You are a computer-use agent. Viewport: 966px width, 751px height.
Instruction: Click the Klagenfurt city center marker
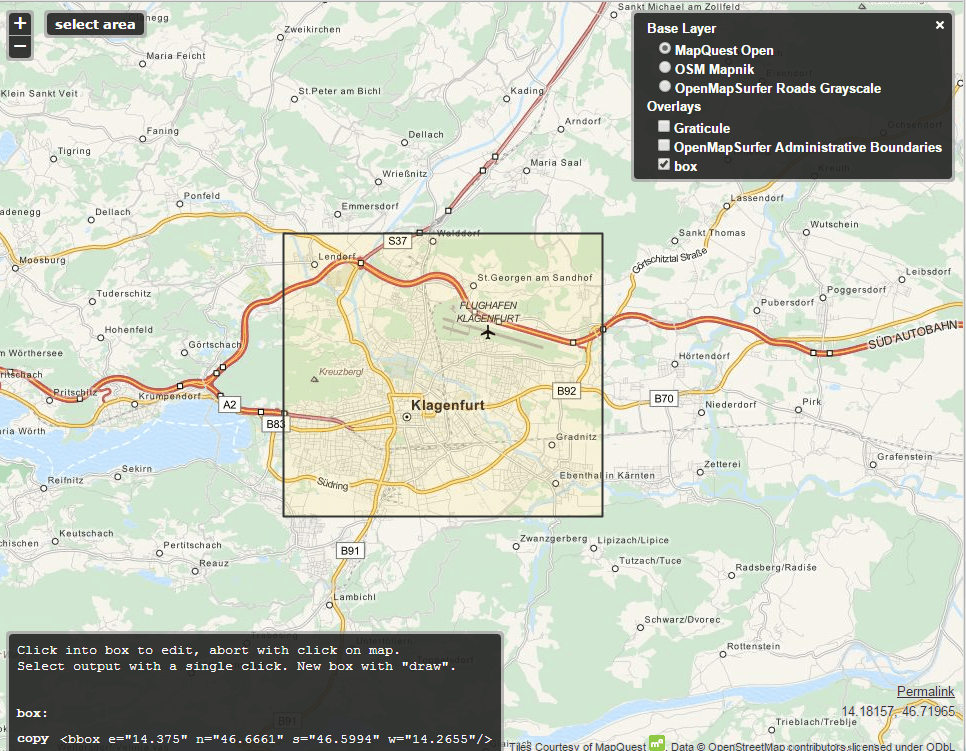click(x=407, y=417)
